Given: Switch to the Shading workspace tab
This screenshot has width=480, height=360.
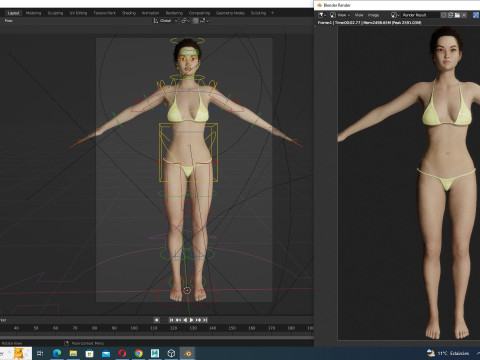Looking at the screenshot, I should point(129,13).
